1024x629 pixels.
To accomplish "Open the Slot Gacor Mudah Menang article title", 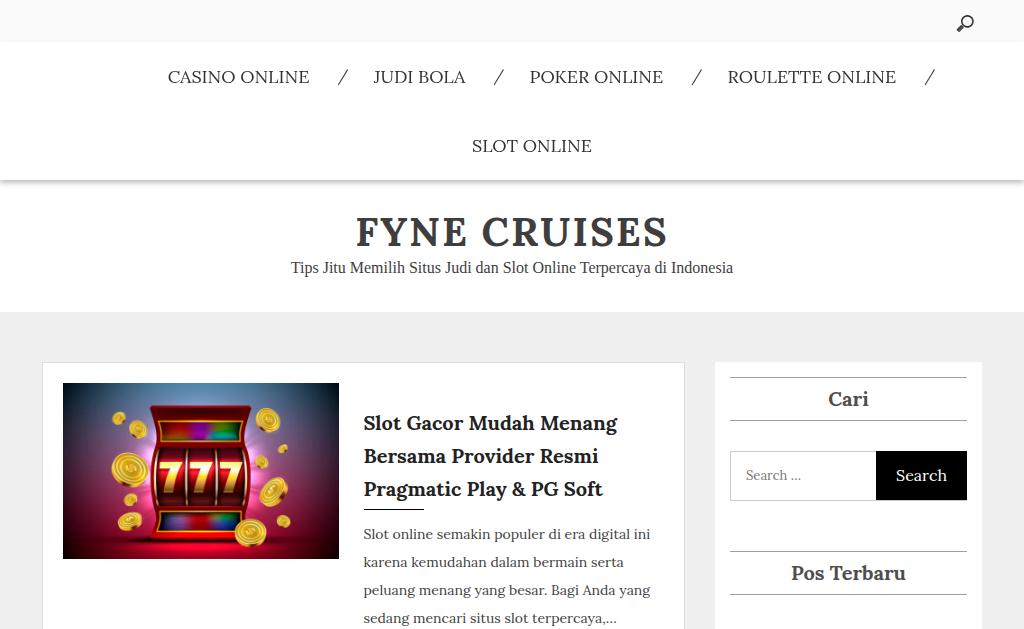I will tap(490, 456).
